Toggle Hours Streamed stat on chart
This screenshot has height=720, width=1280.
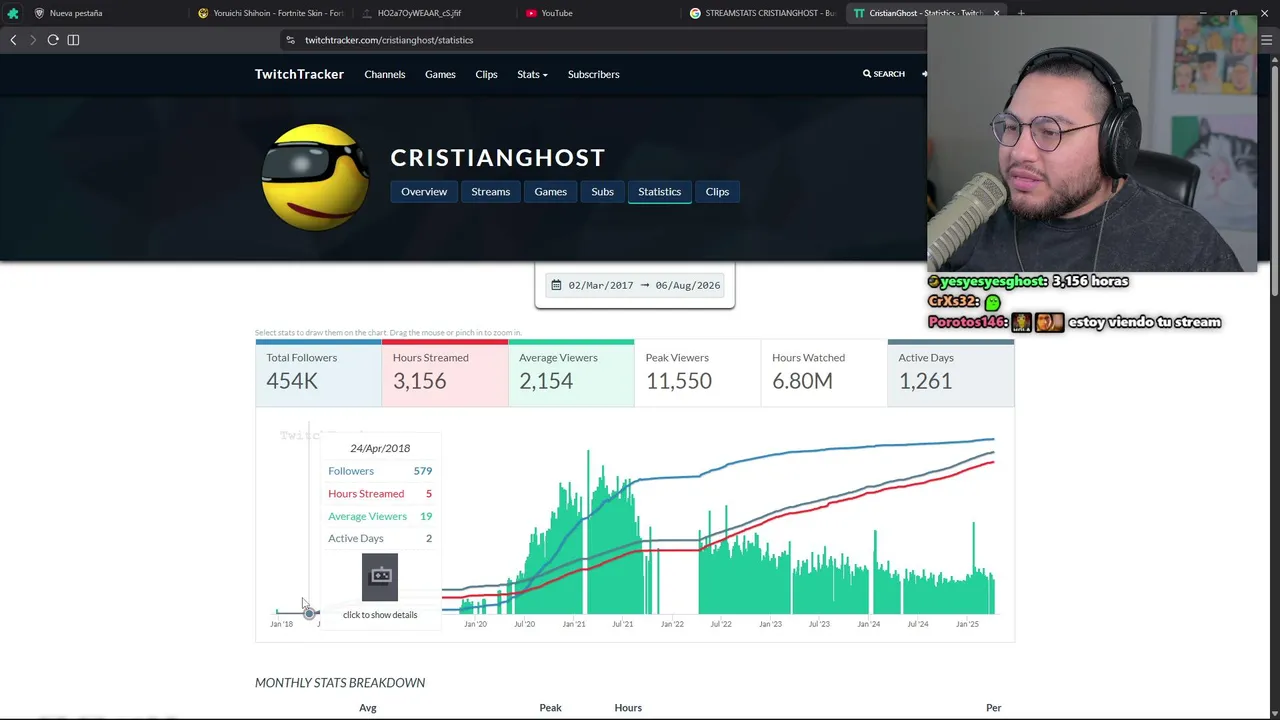click(445, 372)
